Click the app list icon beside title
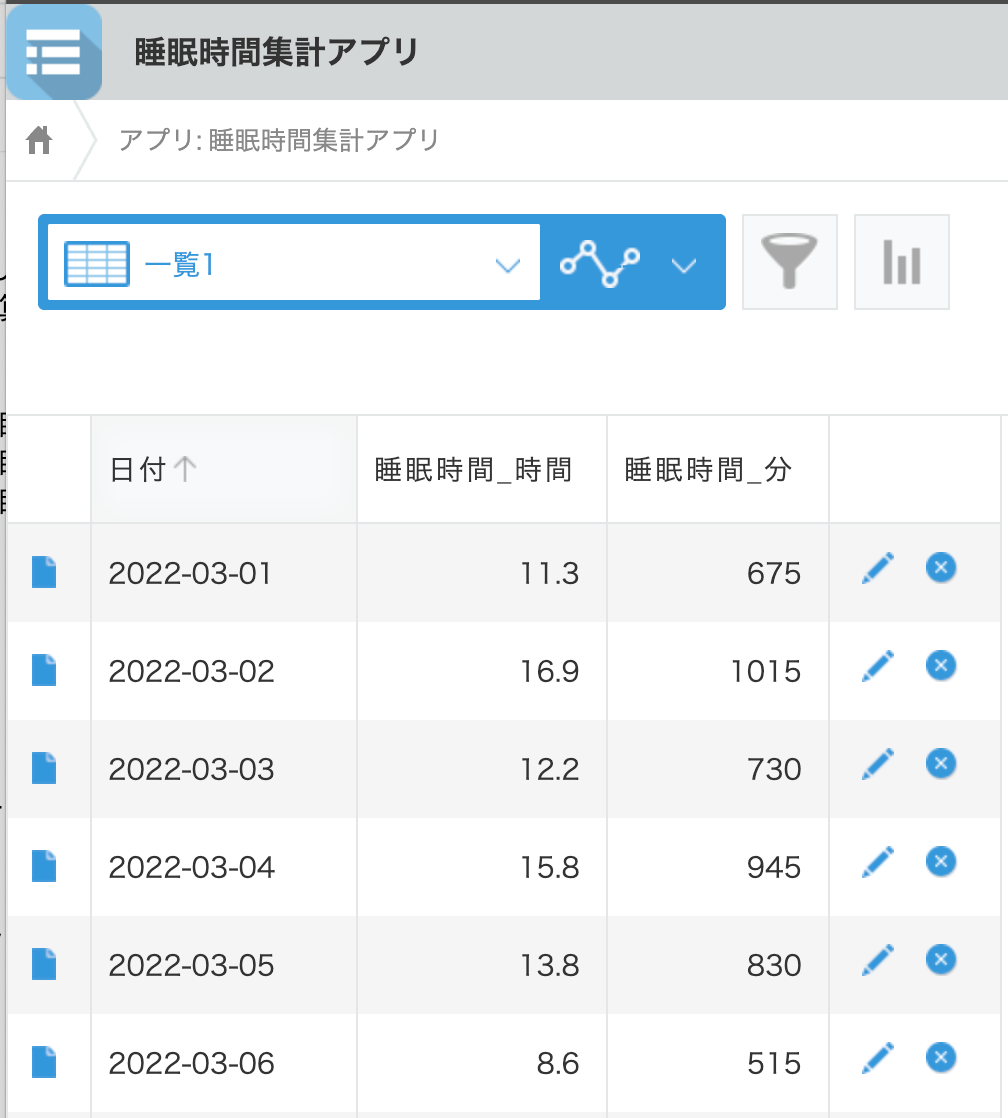Screen dimensions: 1008x1118 tap(53, 52)
